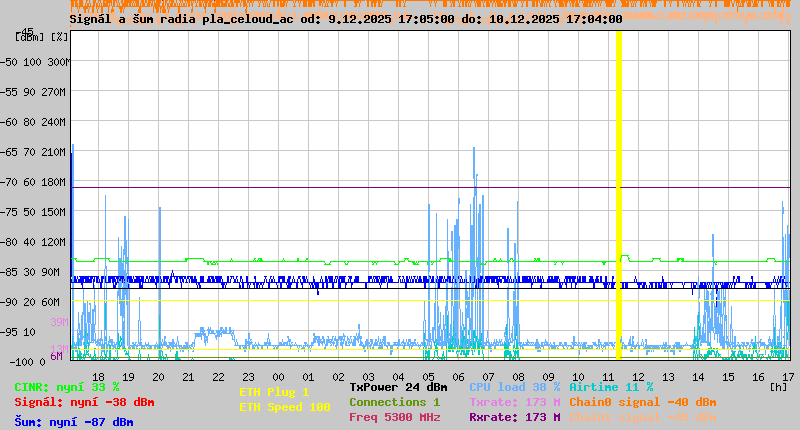The height and width of the screenshot is (430, 800).
Task: Click the 'Freq 5300 MHz' legend label
Action: (x=394, y=417)
